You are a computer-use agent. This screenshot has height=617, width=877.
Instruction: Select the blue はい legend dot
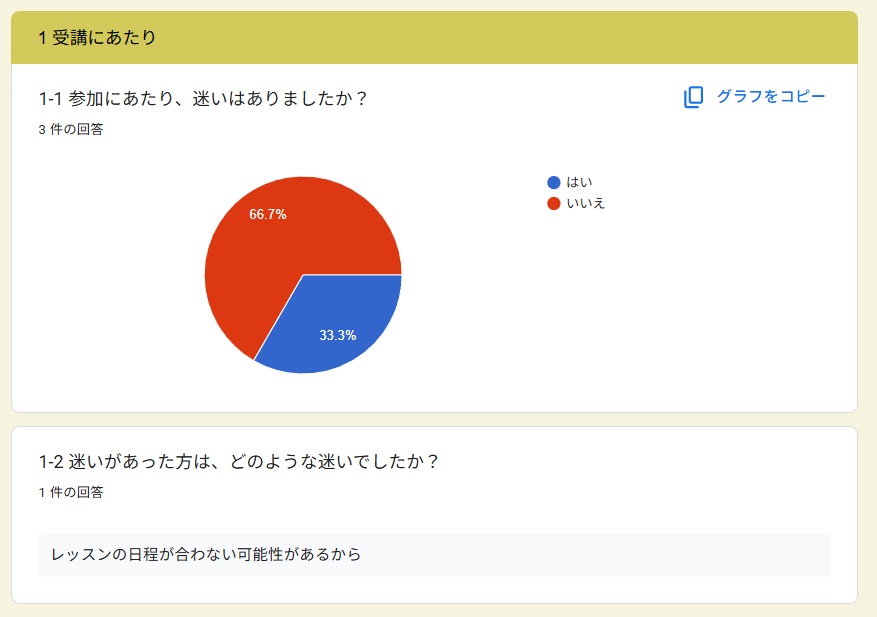click(x=554, y=182)
